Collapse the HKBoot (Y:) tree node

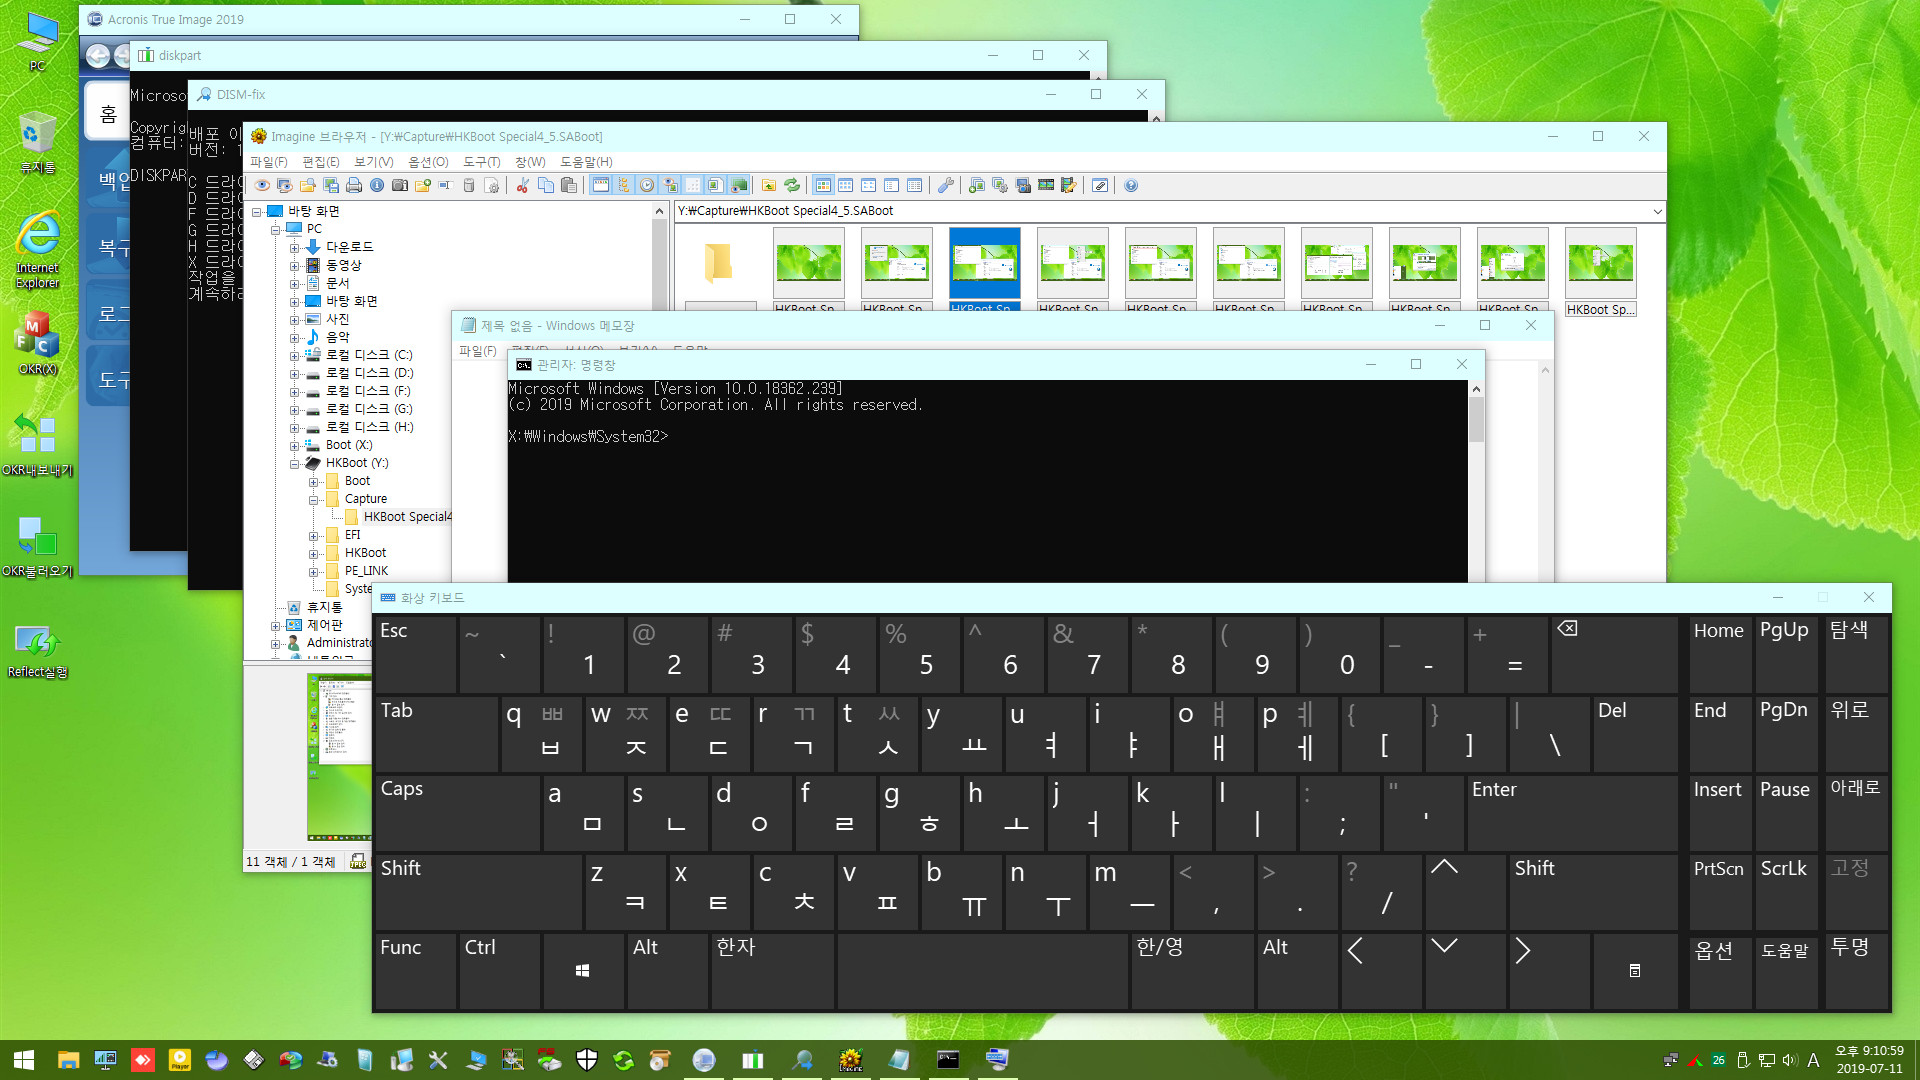point(295,464)
